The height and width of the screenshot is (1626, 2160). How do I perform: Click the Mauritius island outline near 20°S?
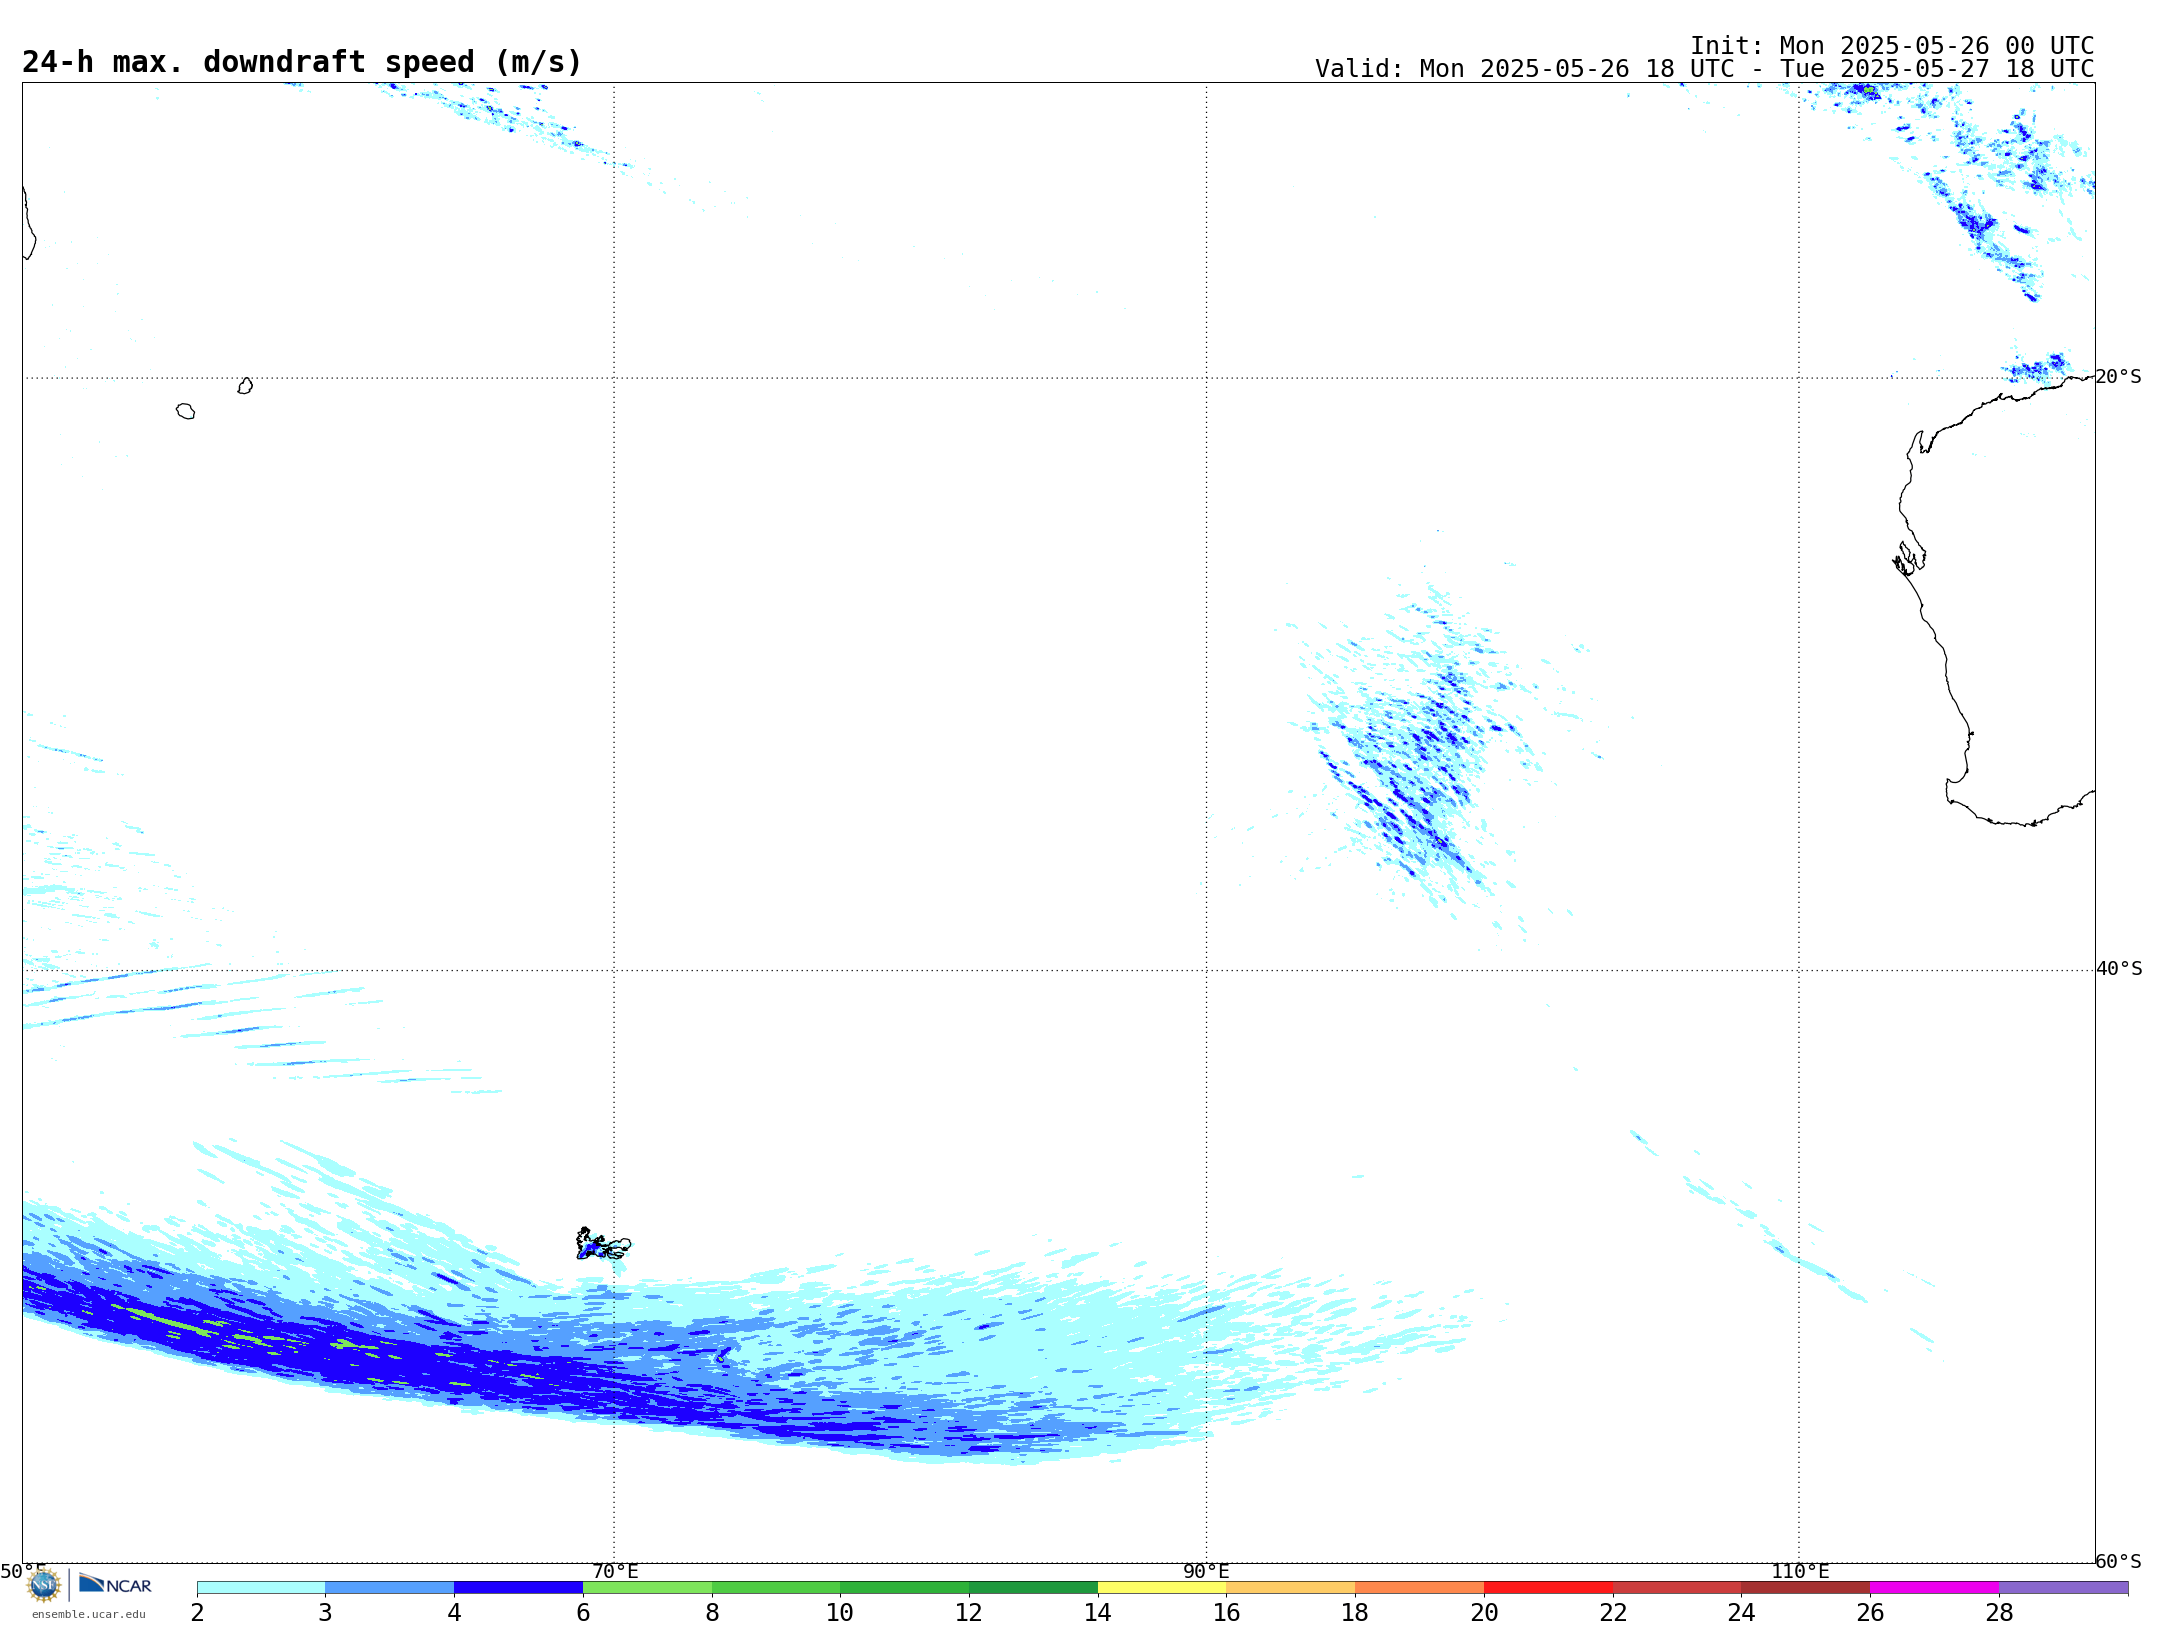245,386
